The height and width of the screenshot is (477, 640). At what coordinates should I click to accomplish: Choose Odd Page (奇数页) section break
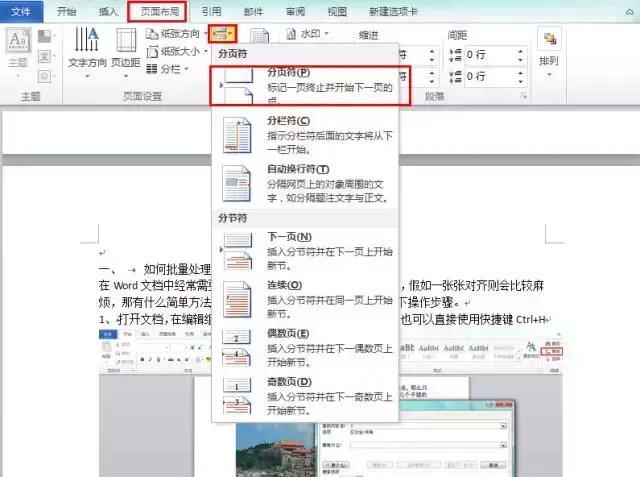point(305,396)
